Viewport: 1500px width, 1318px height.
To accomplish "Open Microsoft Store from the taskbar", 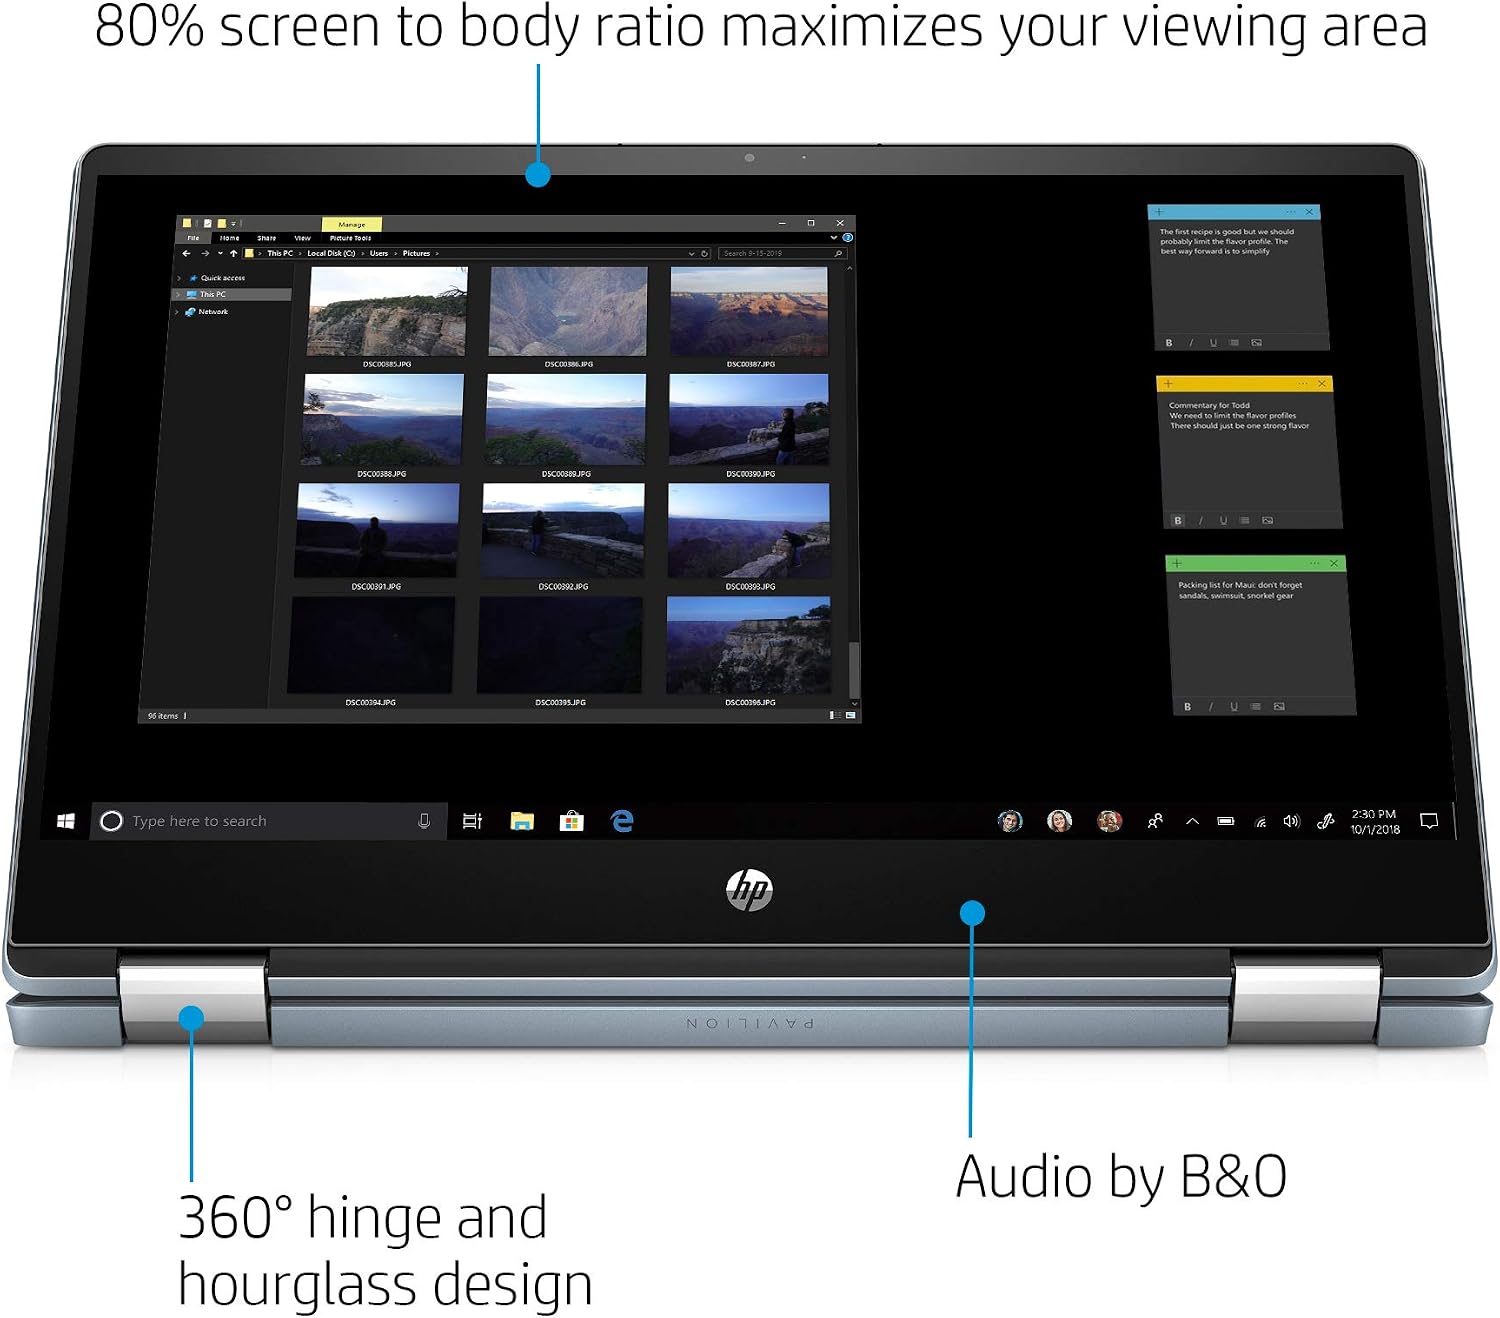I will pos(572,821).
